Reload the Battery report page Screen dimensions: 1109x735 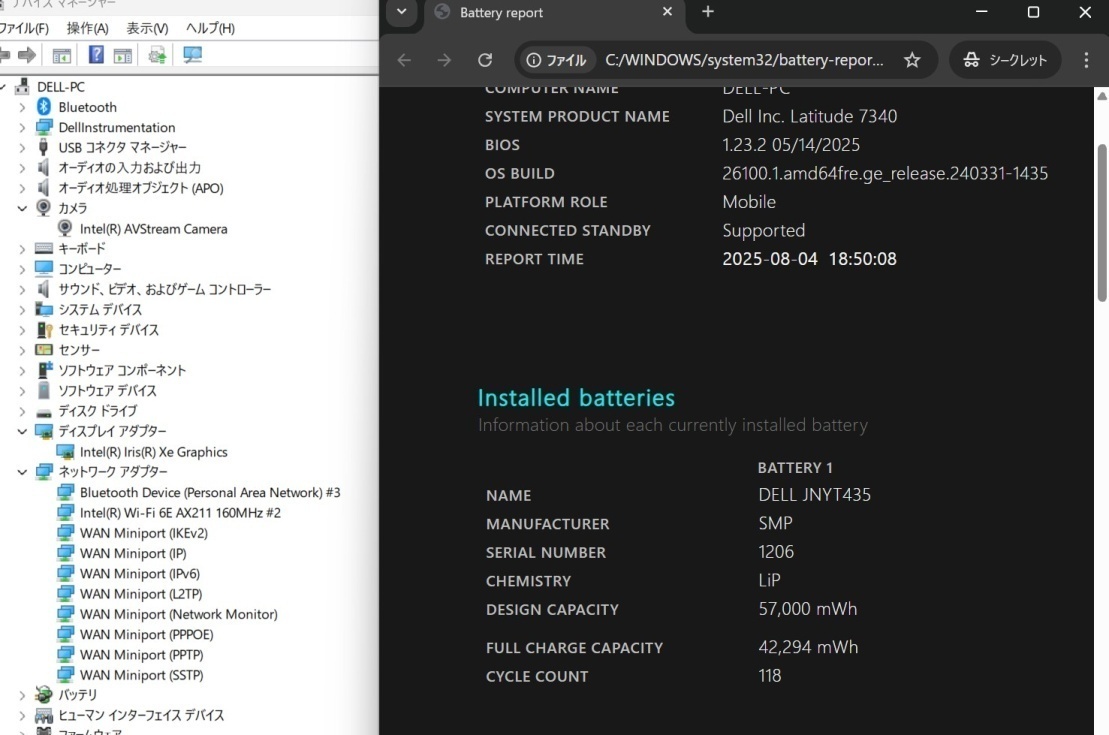[x=485, y=60]
